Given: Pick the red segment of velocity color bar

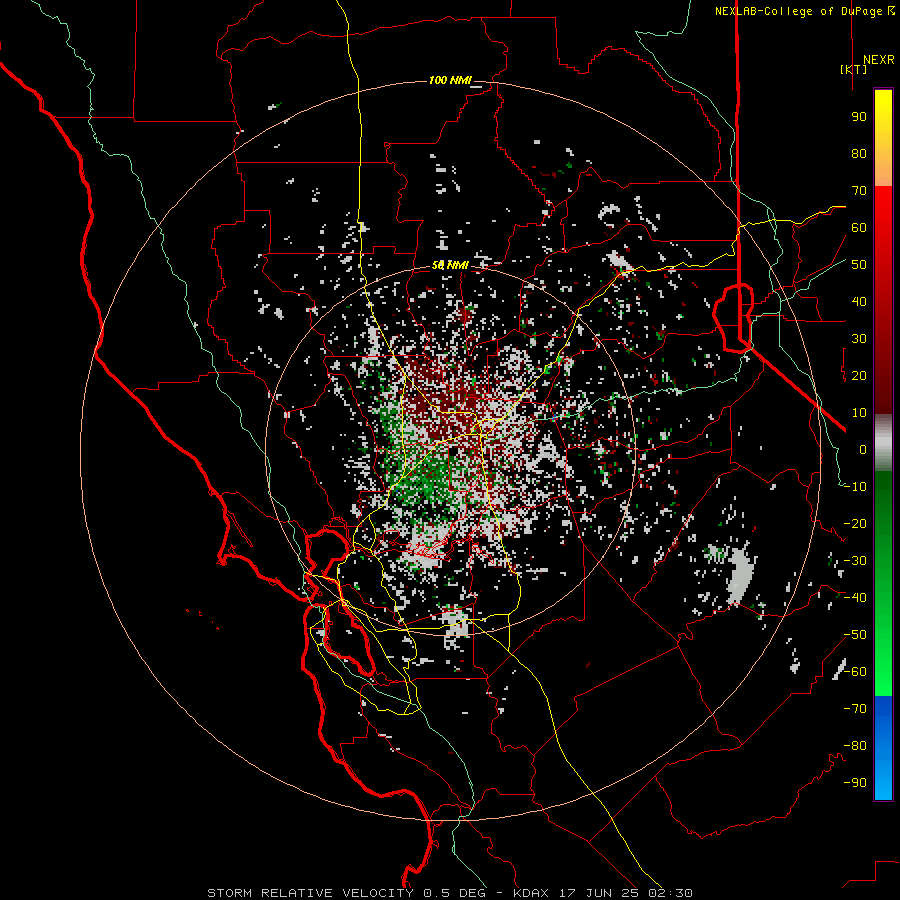Looking at the screenshot, I should (883, 300).
